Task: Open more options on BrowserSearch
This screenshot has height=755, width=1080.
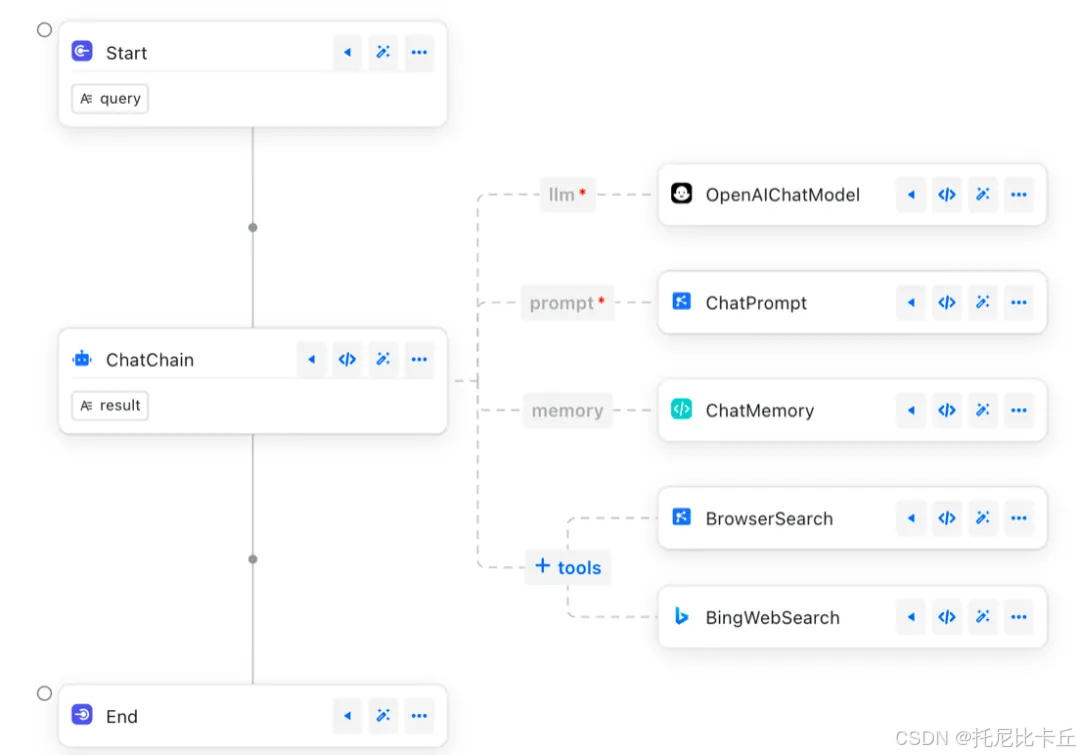Action: coord(1018,518)
